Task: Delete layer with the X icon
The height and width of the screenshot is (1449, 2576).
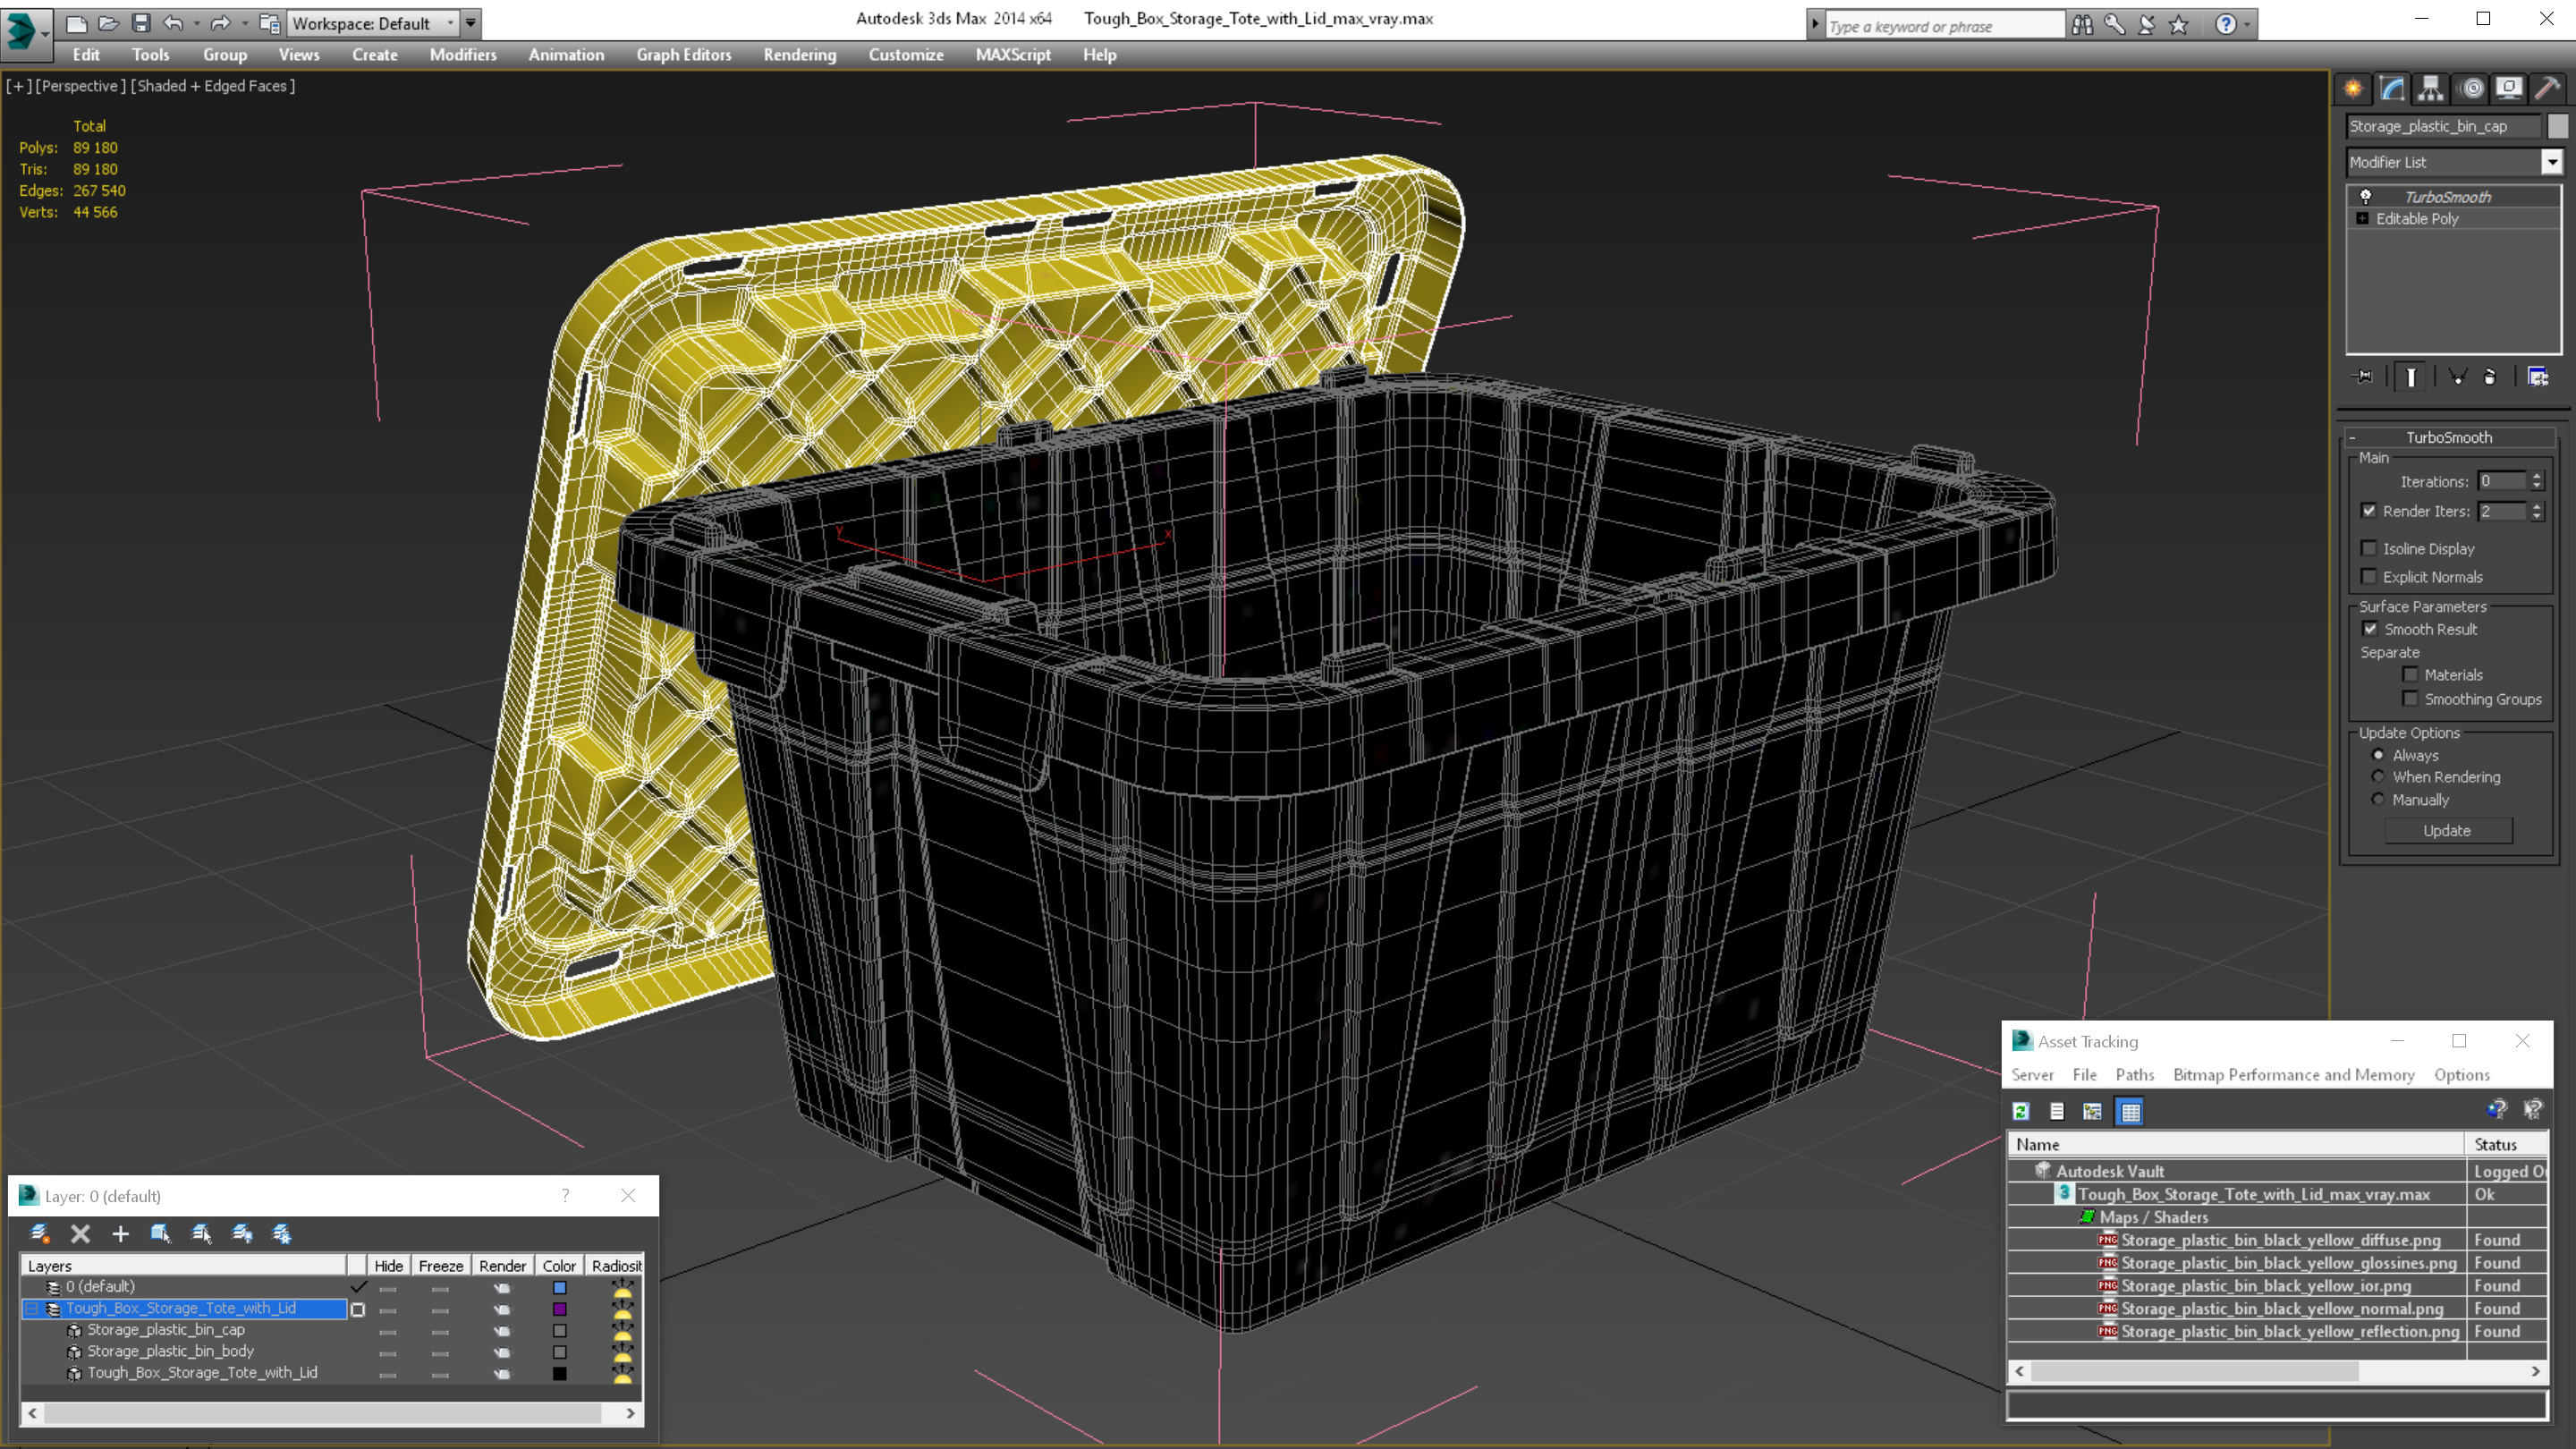Action: coord(80,1234)
